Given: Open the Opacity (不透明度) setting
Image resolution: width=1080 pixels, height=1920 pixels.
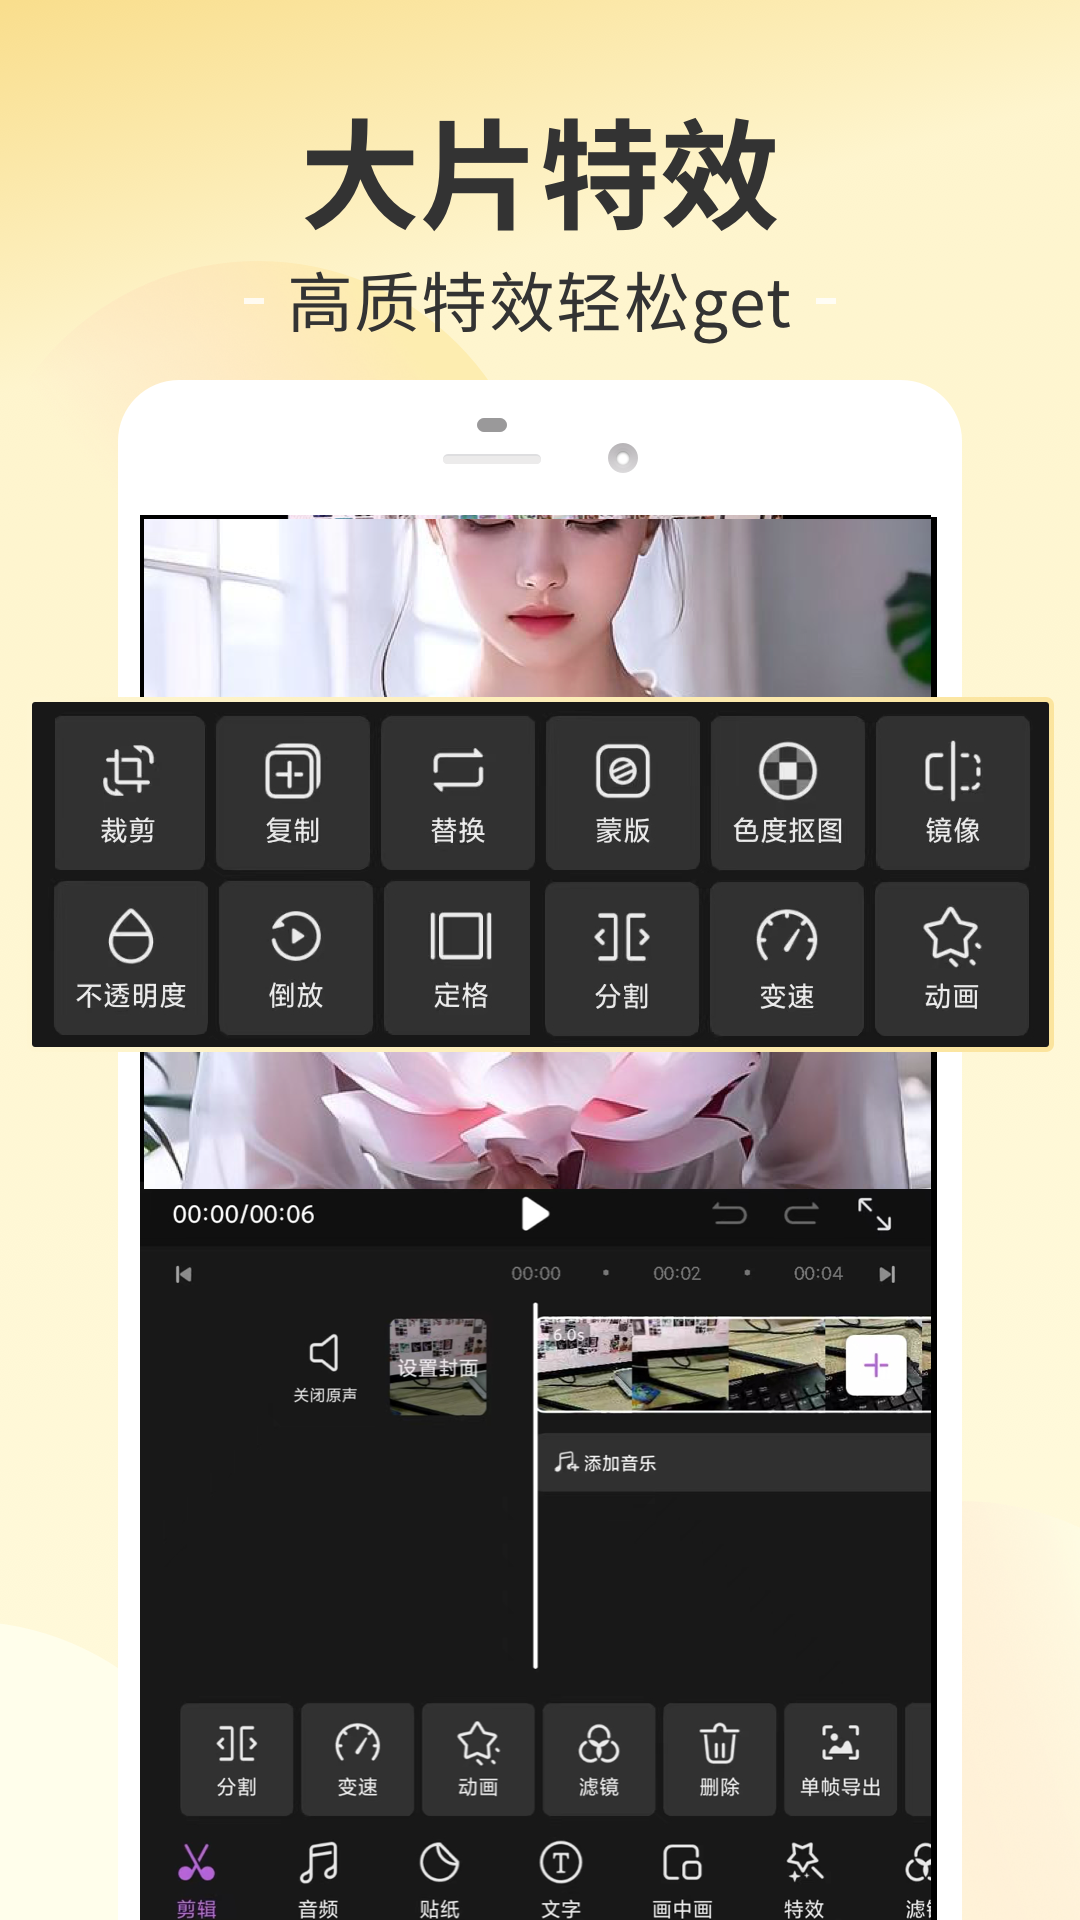Looking at the screenshot, I should (x=131, y=958).
